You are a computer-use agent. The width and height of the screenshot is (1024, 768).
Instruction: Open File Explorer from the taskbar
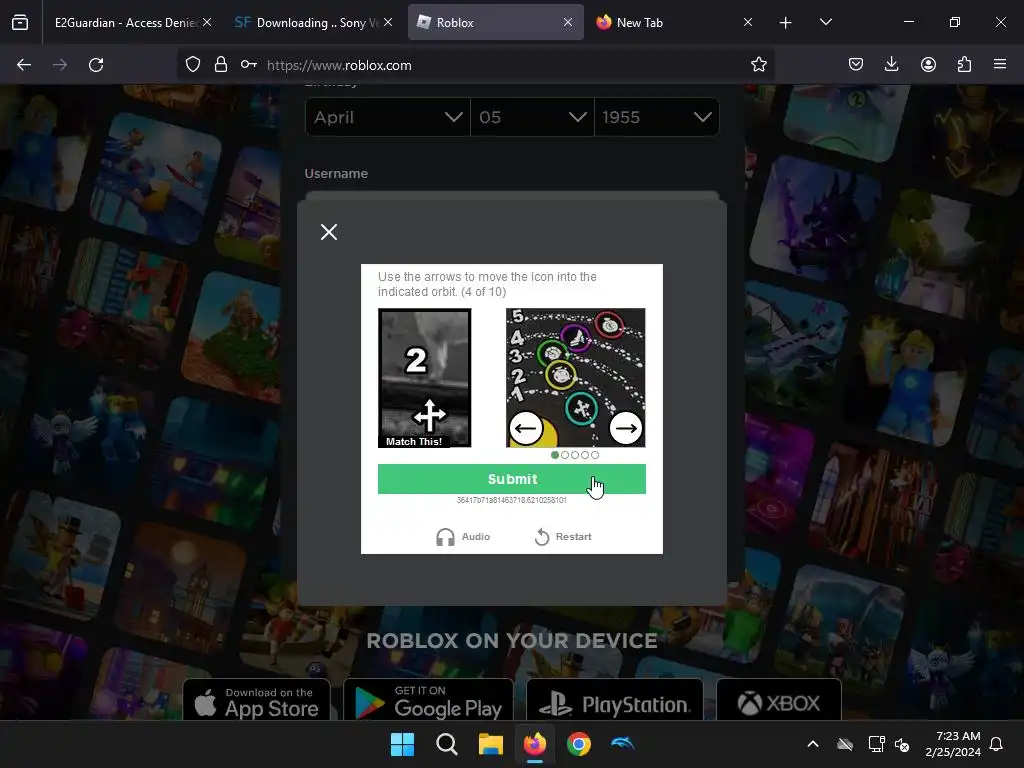(490, 744)
